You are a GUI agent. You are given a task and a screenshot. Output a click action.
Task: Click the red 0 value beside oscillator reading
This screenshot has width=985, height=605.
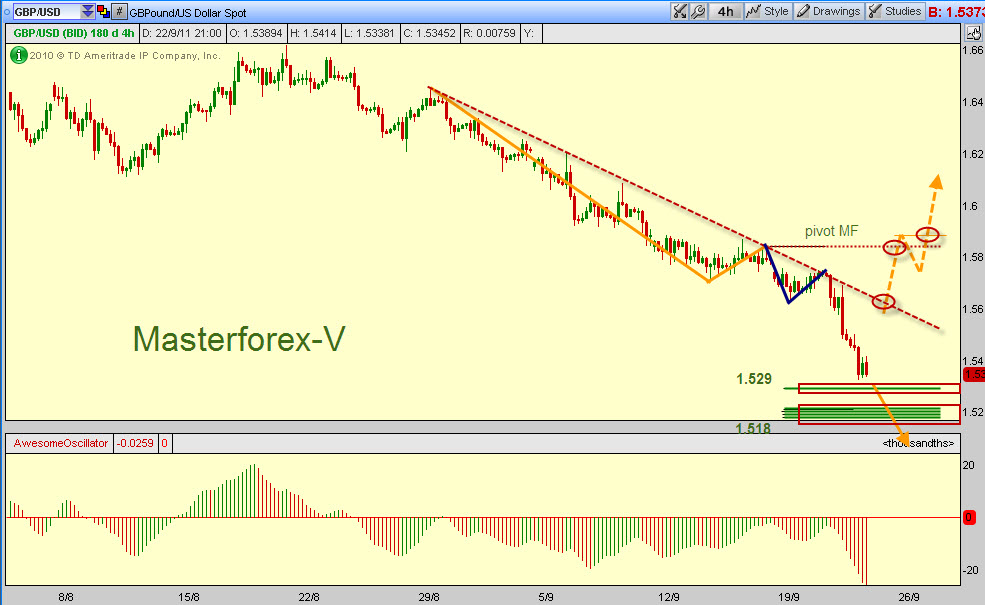click(165, 443)
